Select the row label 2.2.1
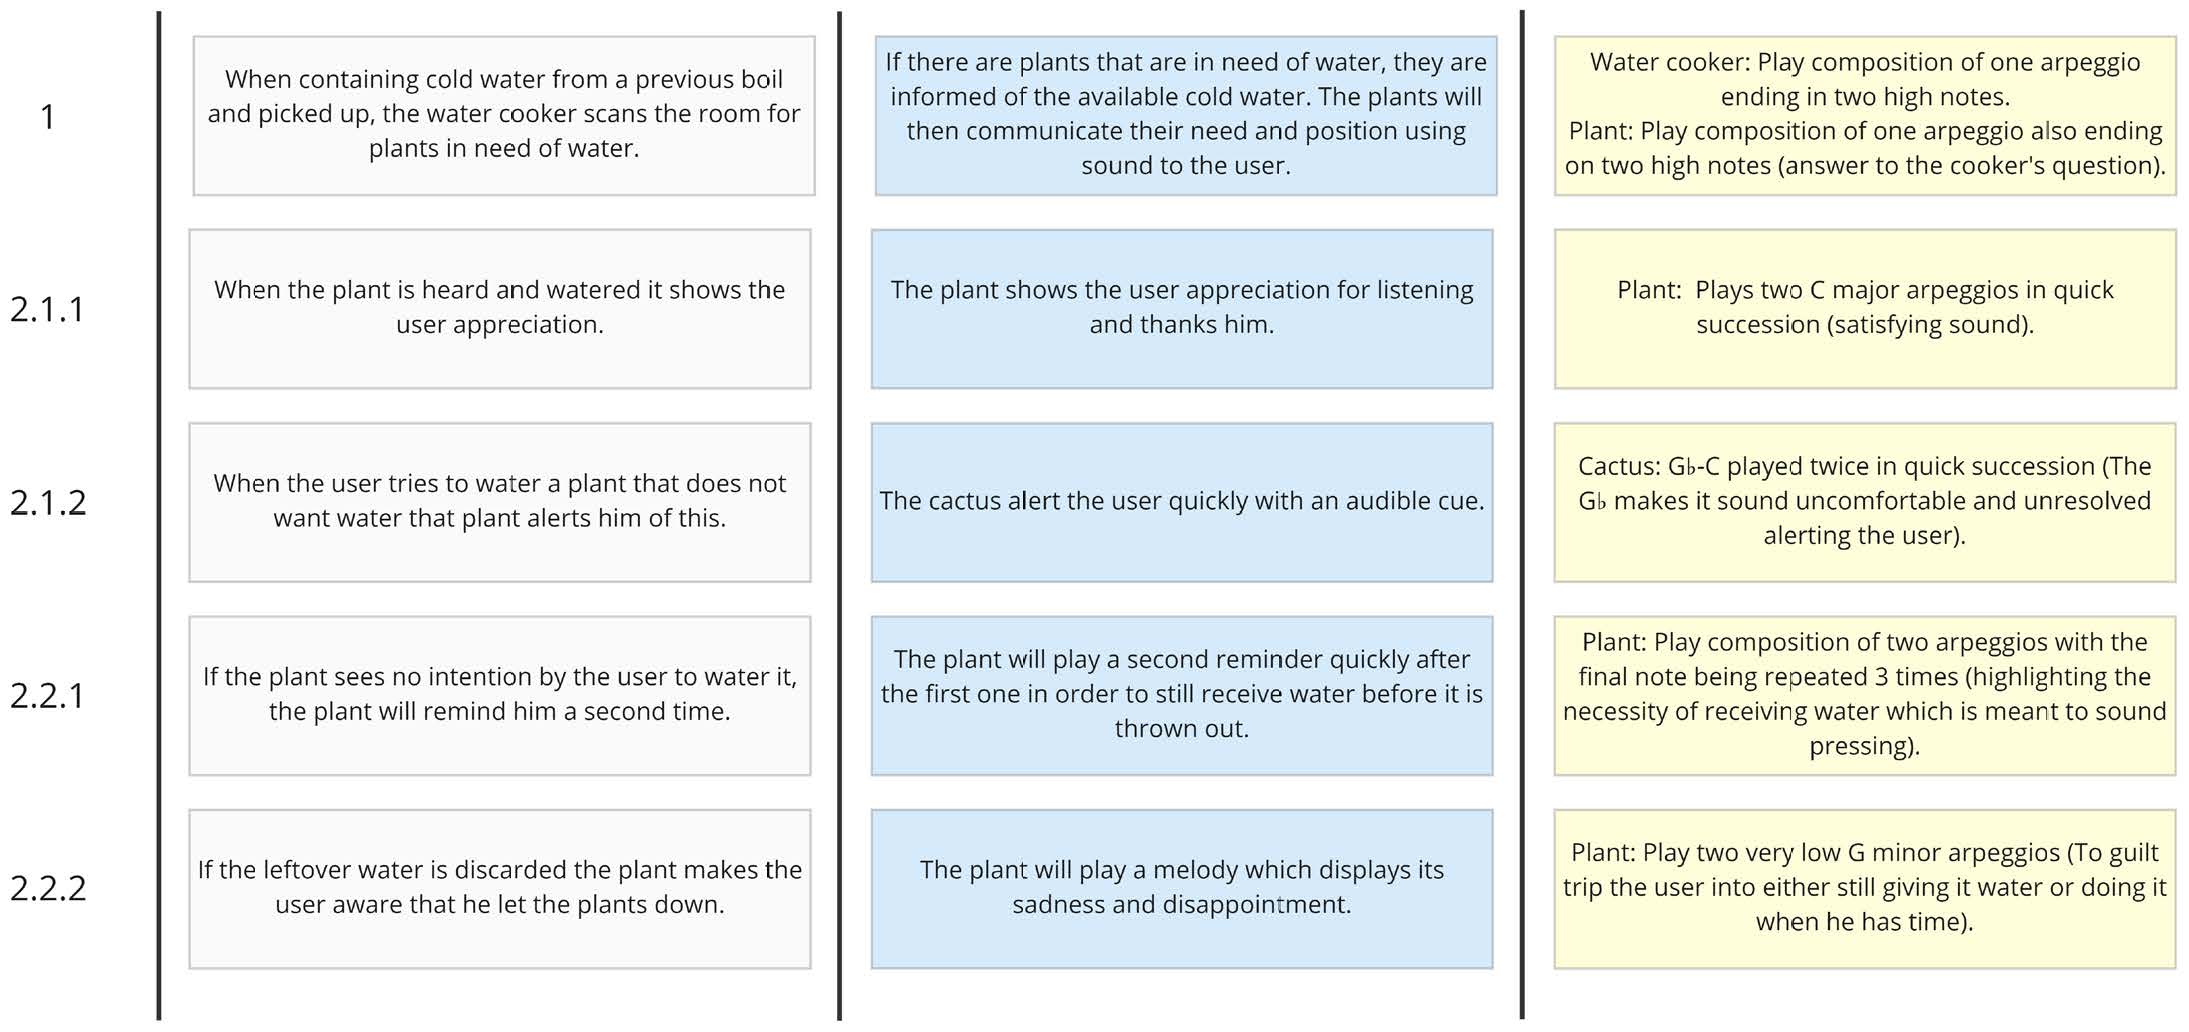 (47, 695)
